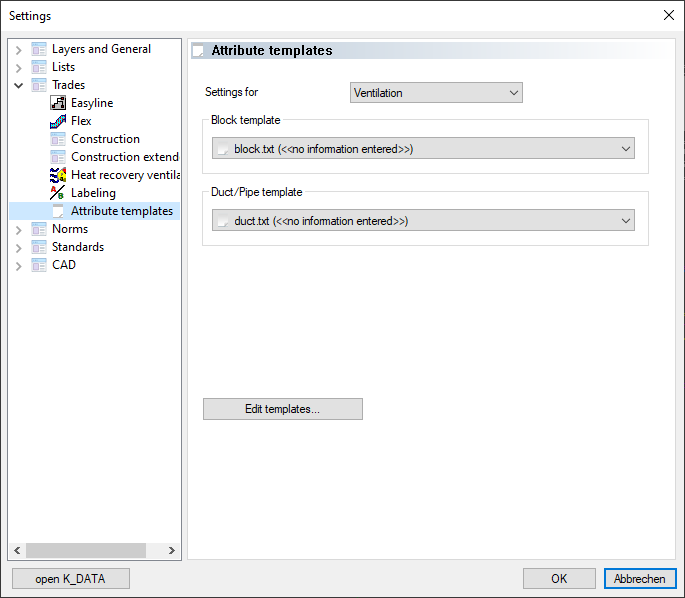Expand the Standards node
Screen dimensions: 685x598
pos(18,248)
